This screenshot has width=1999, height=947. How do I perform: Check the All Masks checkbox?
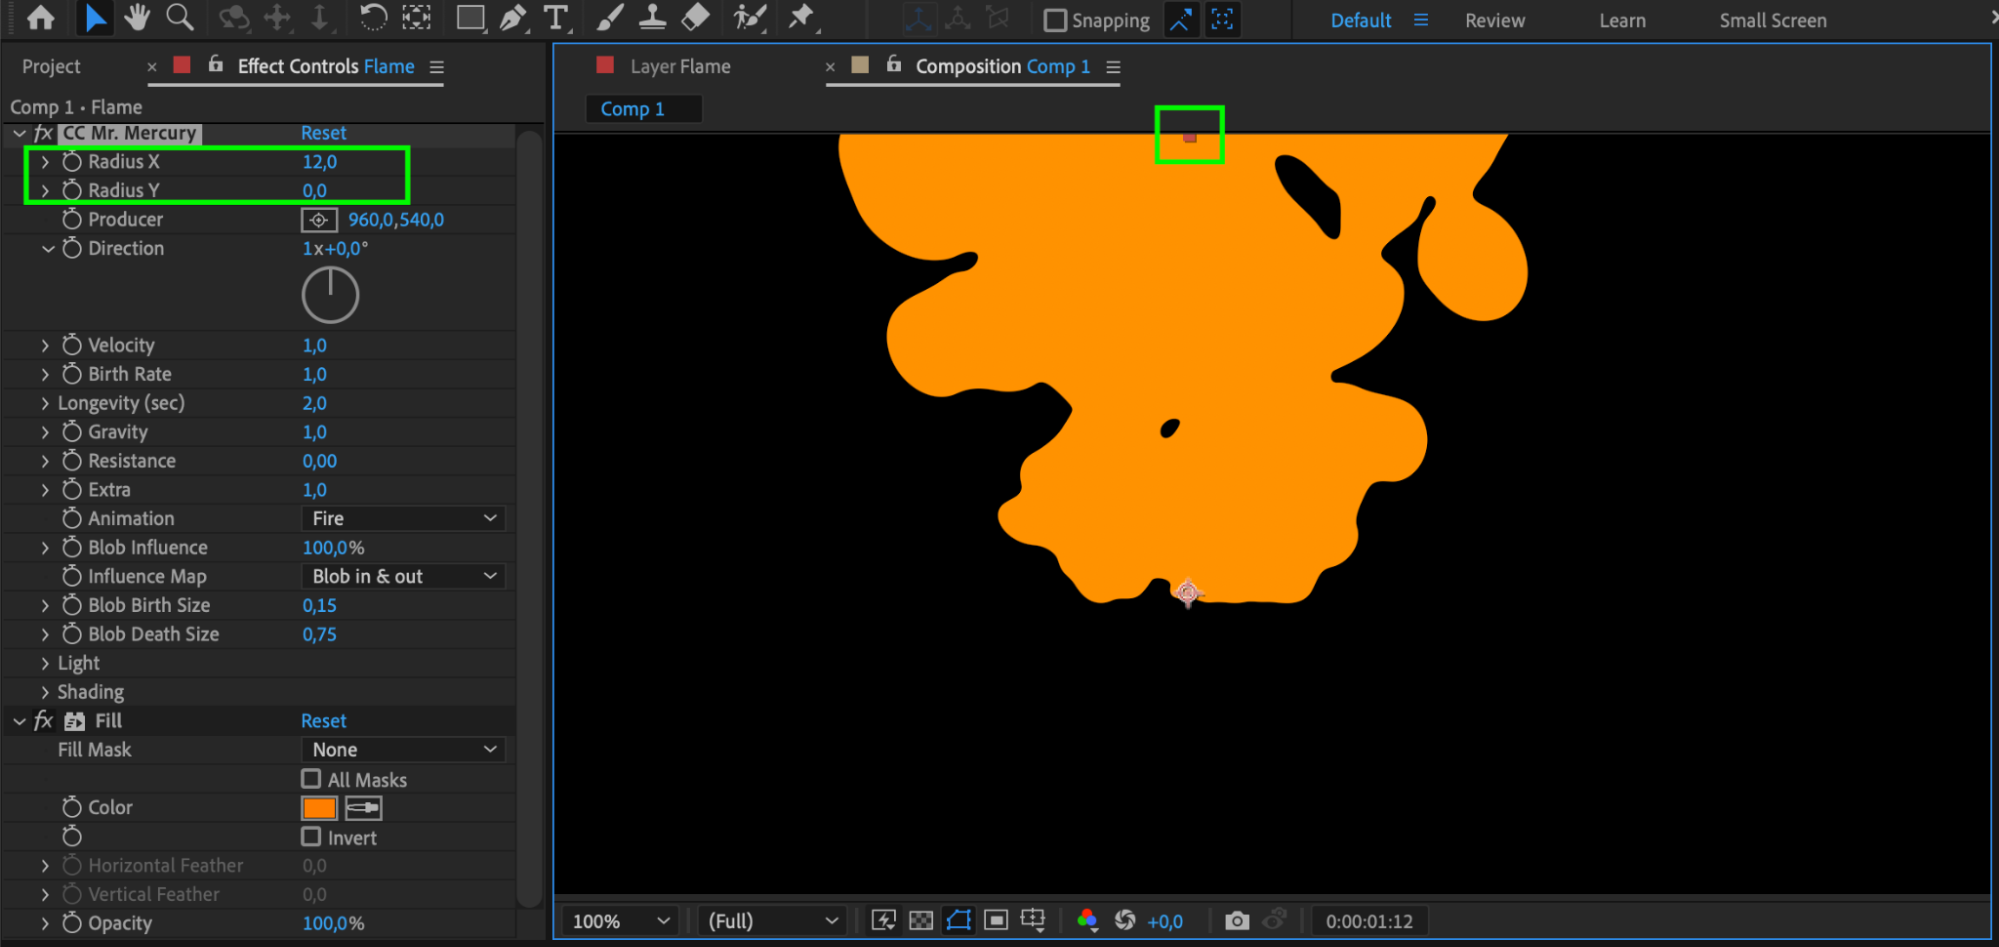click(311, 779)
